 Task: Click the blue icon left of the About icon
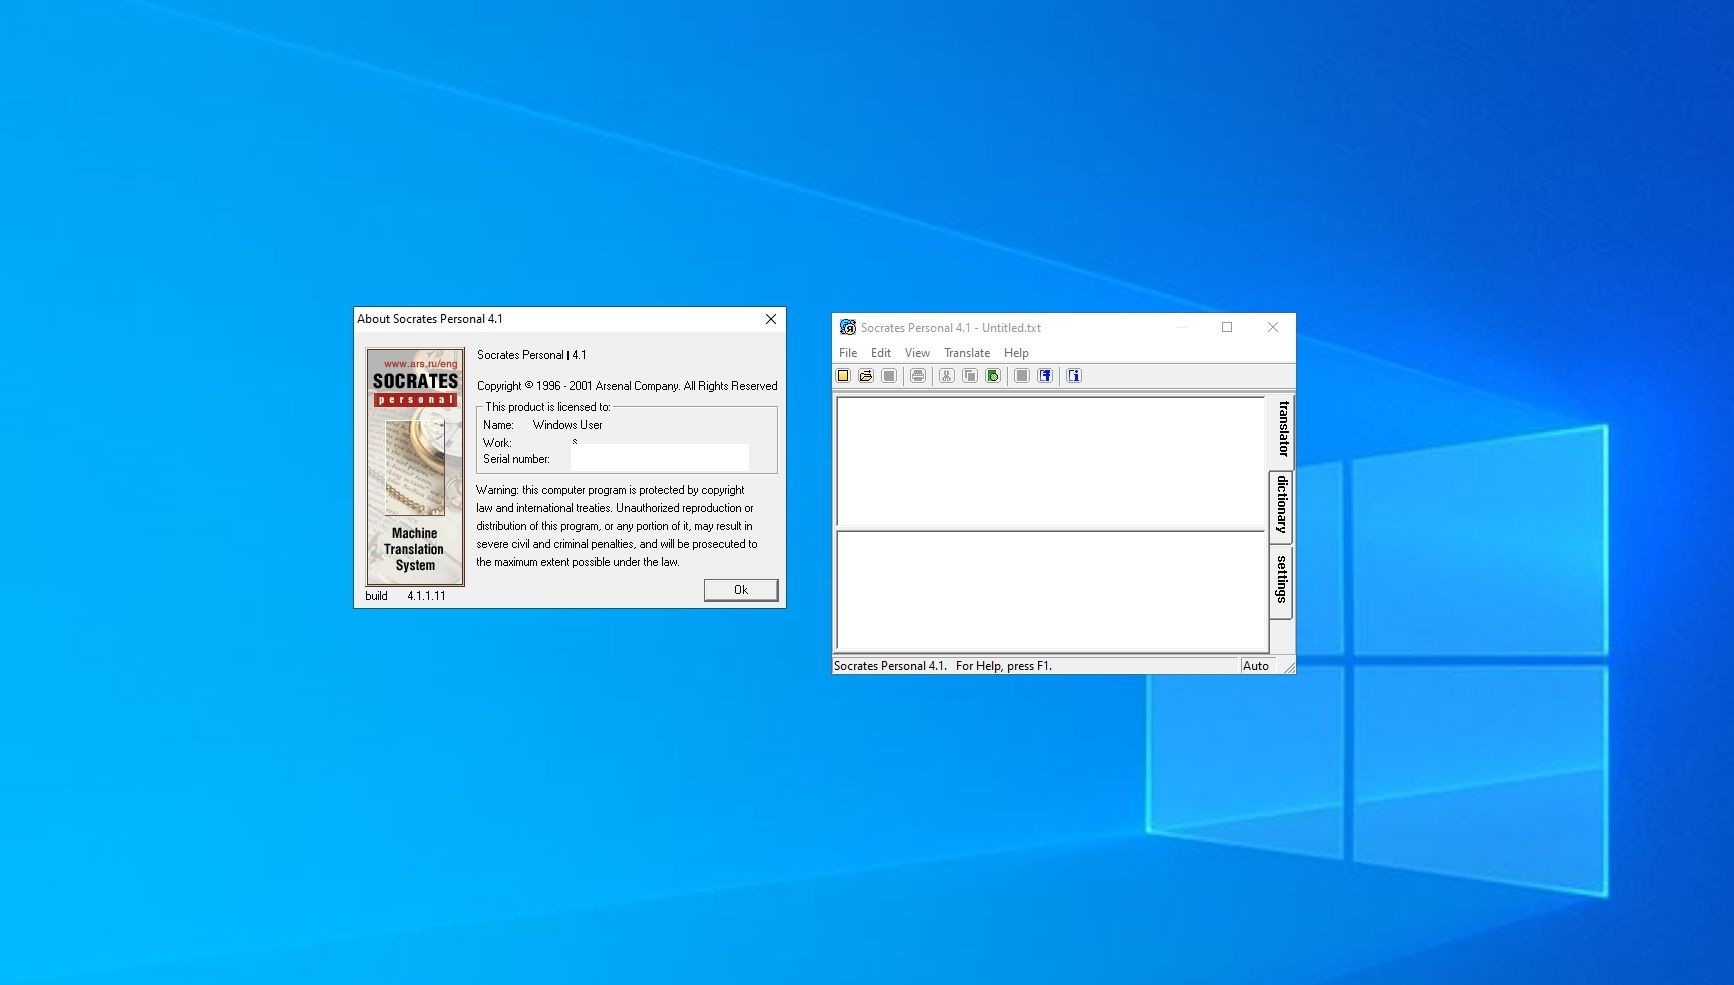[x=1045, y=376]
